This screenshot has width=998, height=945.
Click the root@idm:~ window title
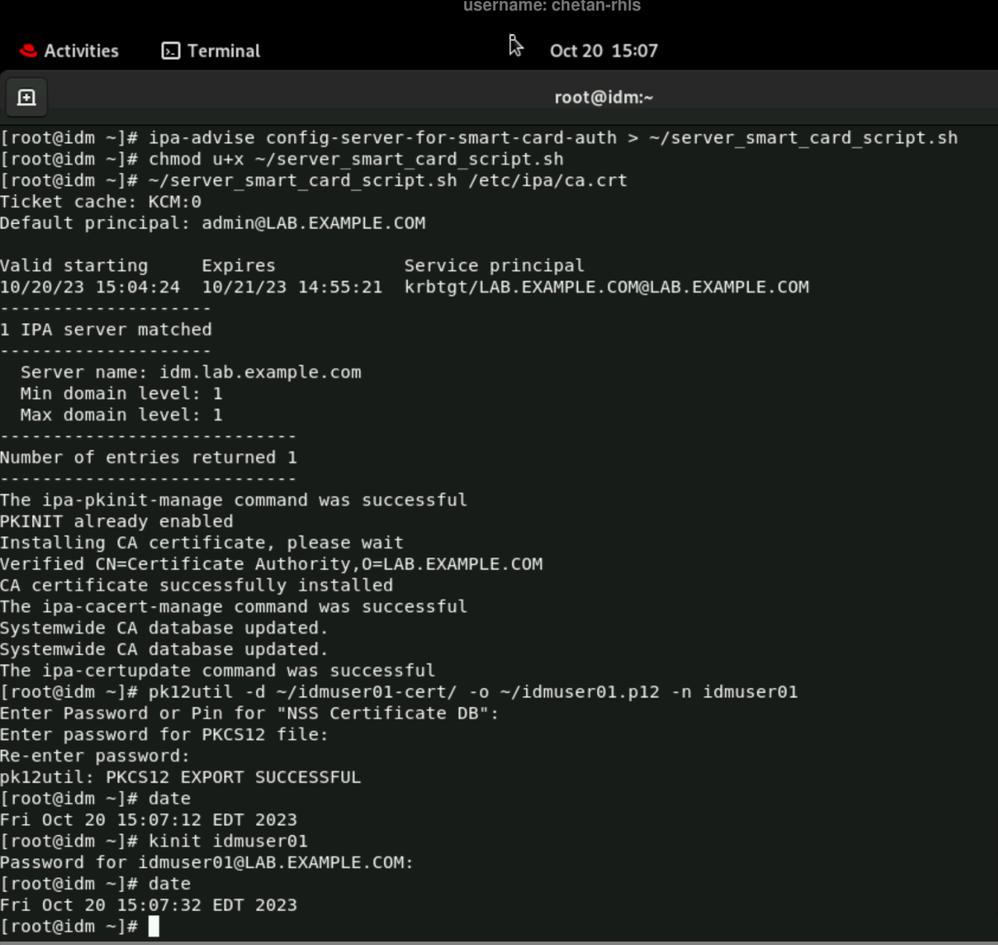pyautogui.click(x=603, y=97)
